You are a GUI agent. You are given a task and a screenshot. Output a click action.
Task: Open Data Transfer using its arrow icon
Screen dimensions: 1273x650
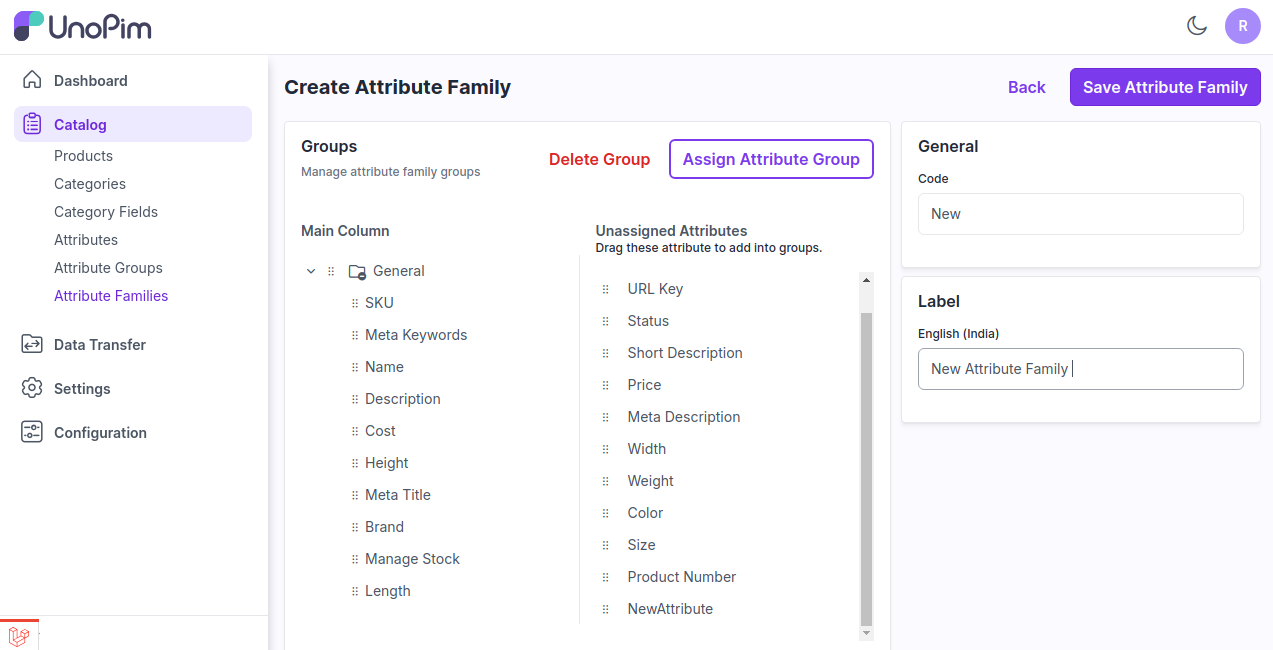pyautogui.click(x=32, y=344)
